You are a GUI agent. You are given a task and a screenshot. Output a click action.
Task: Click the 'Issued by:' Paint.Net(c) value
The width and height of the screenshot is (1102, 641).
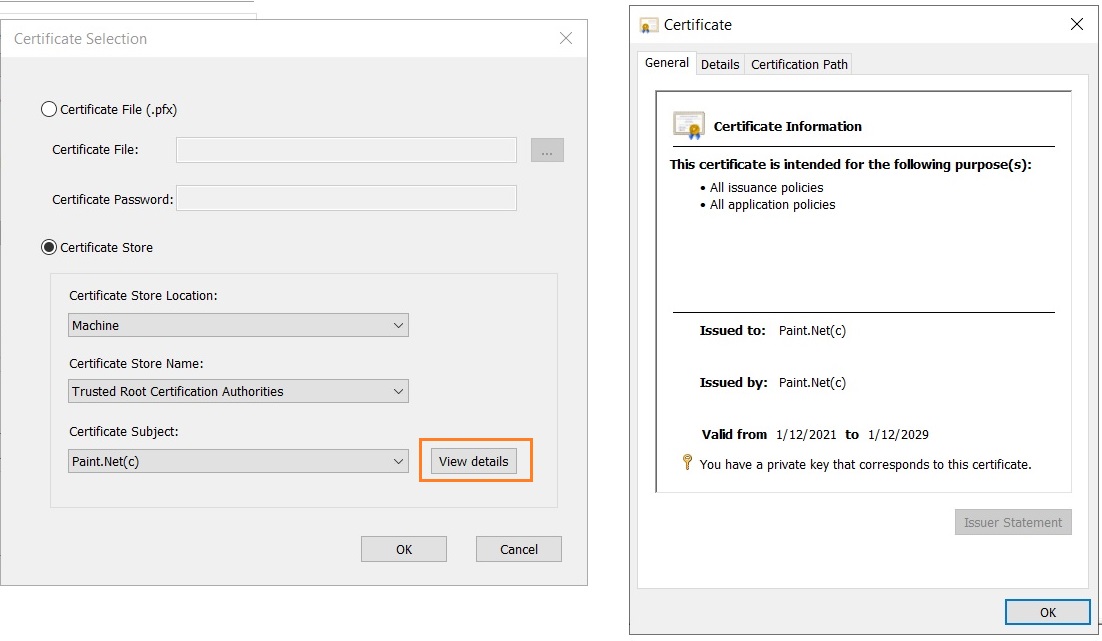812,382
